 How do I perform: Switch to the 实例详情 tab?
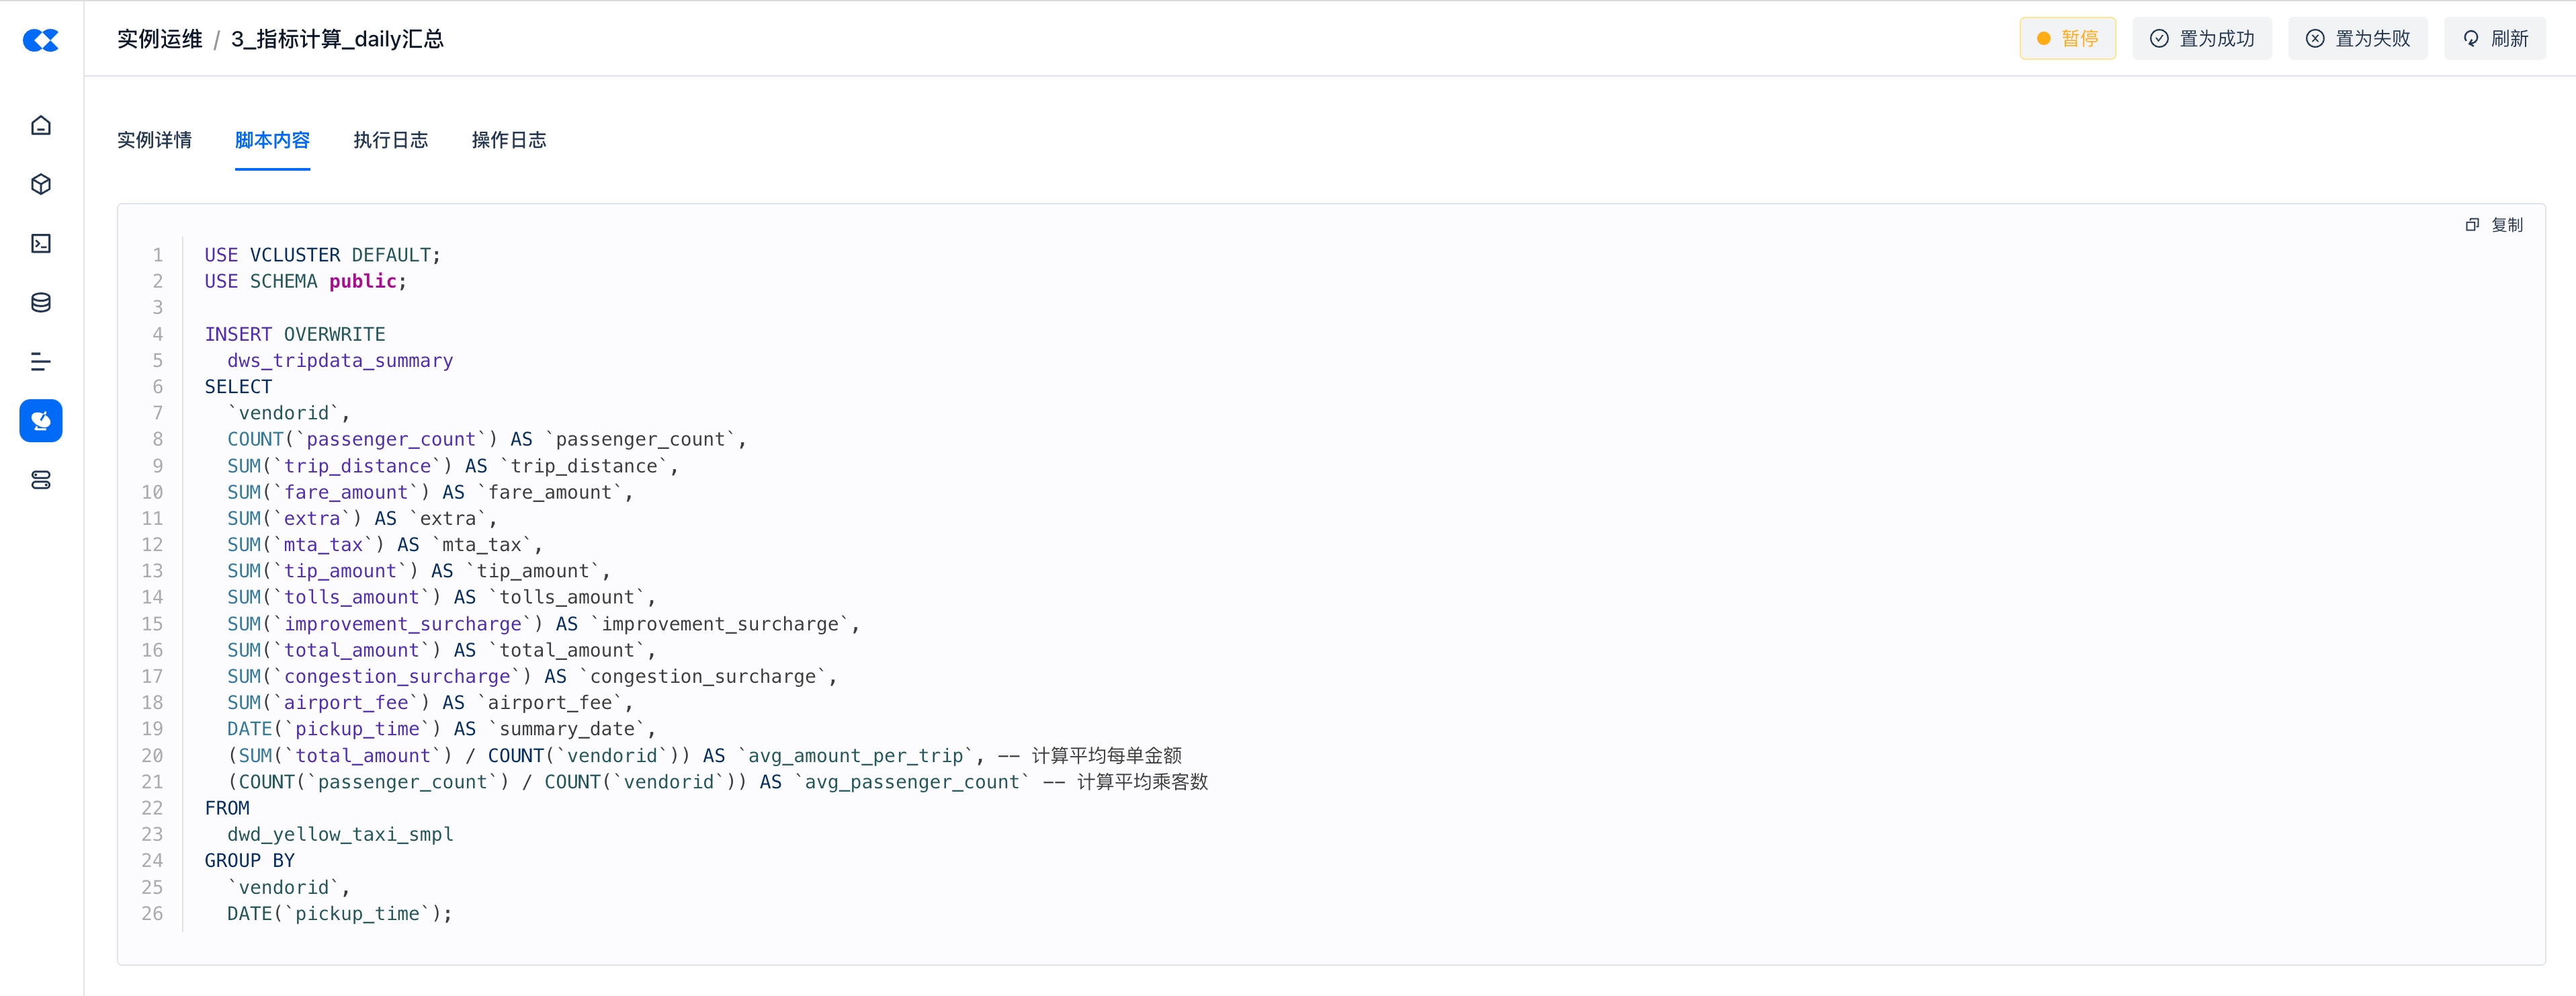pos(154,141)
